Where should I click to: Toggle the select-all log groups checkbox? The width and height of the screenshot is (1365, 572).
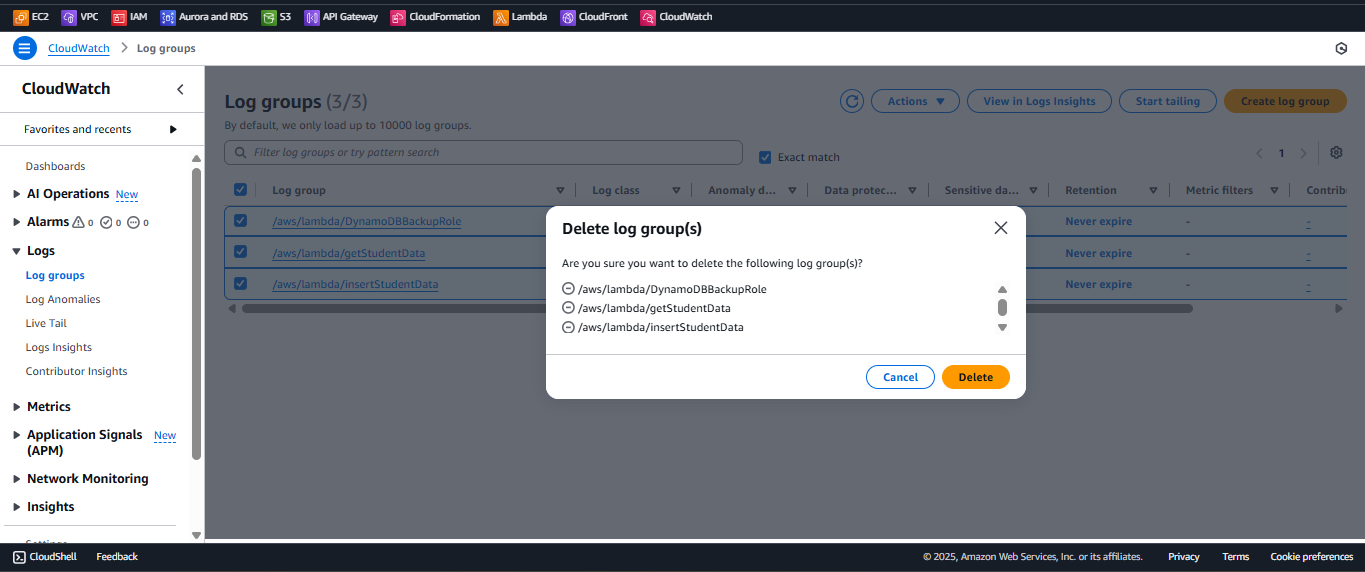[x=240, y=189]
